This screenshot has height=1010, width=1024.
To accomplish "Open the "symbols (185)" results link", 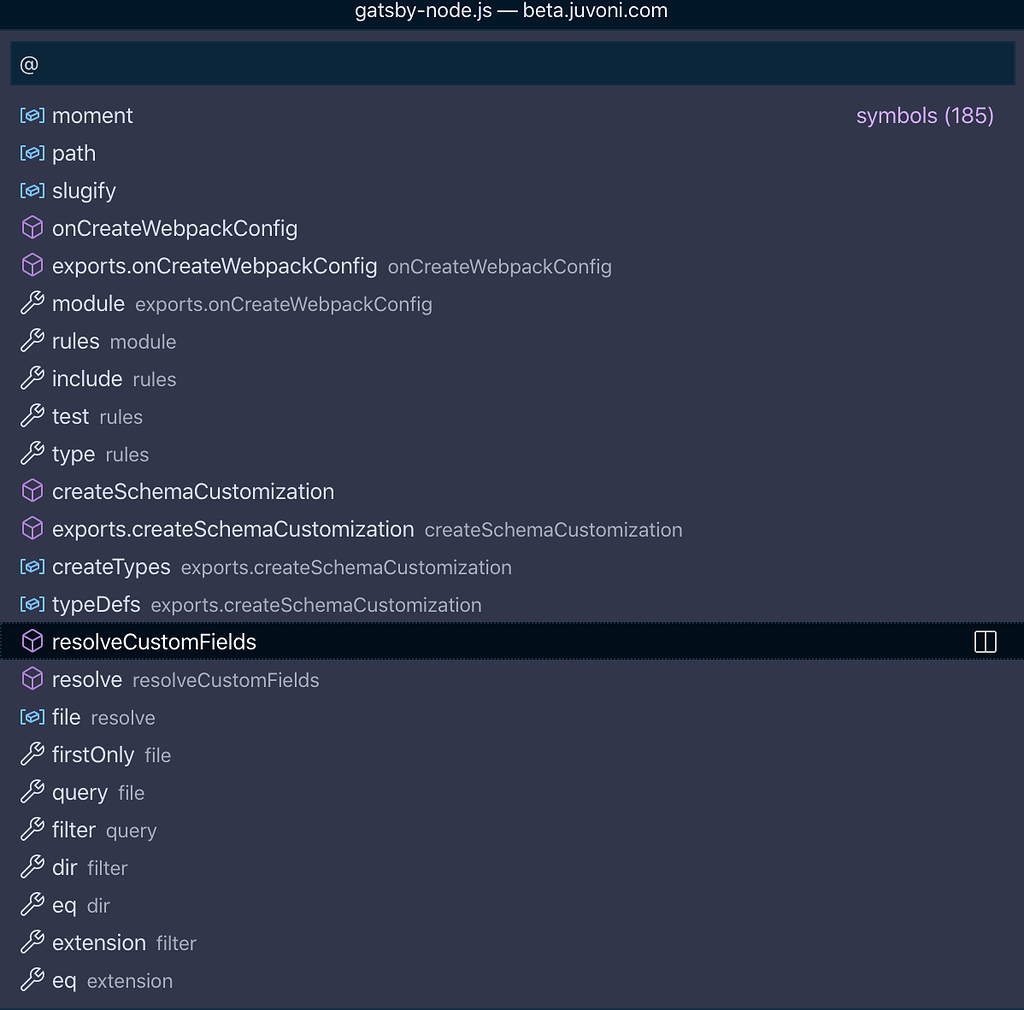I will 924,115.
